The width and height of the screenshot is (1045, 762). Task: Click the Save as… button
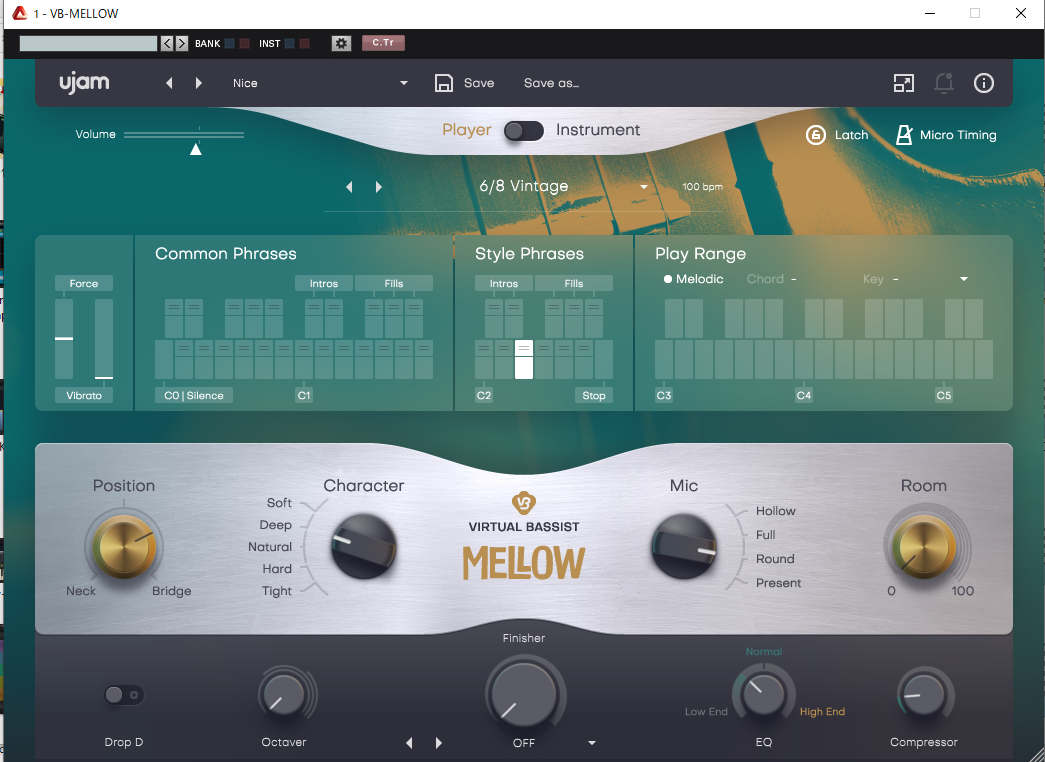551,84
